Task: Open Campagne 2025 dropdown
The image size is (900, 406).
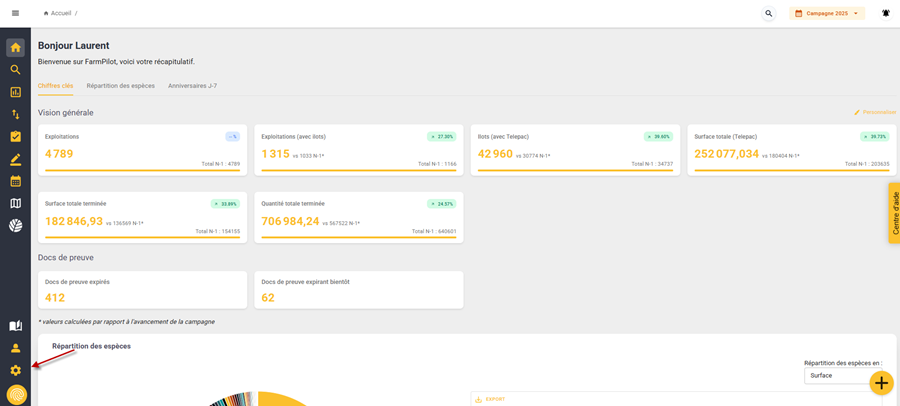Action: 827,13
